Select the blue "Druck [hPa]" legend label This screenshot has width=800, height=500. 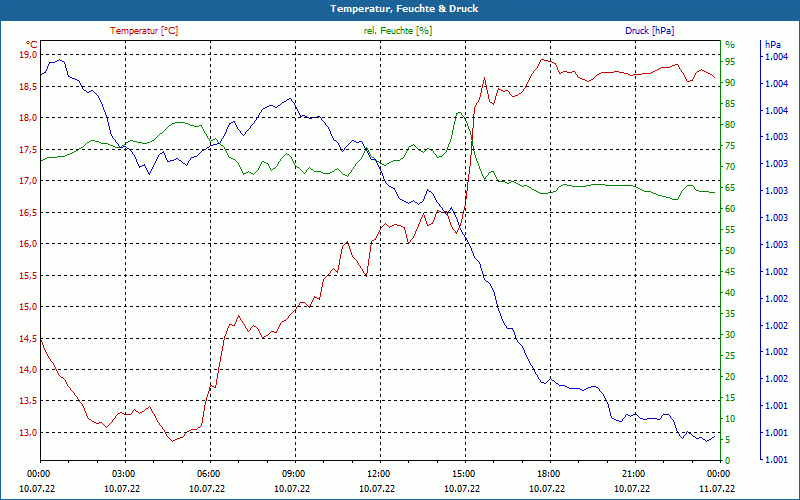(649, 31)
